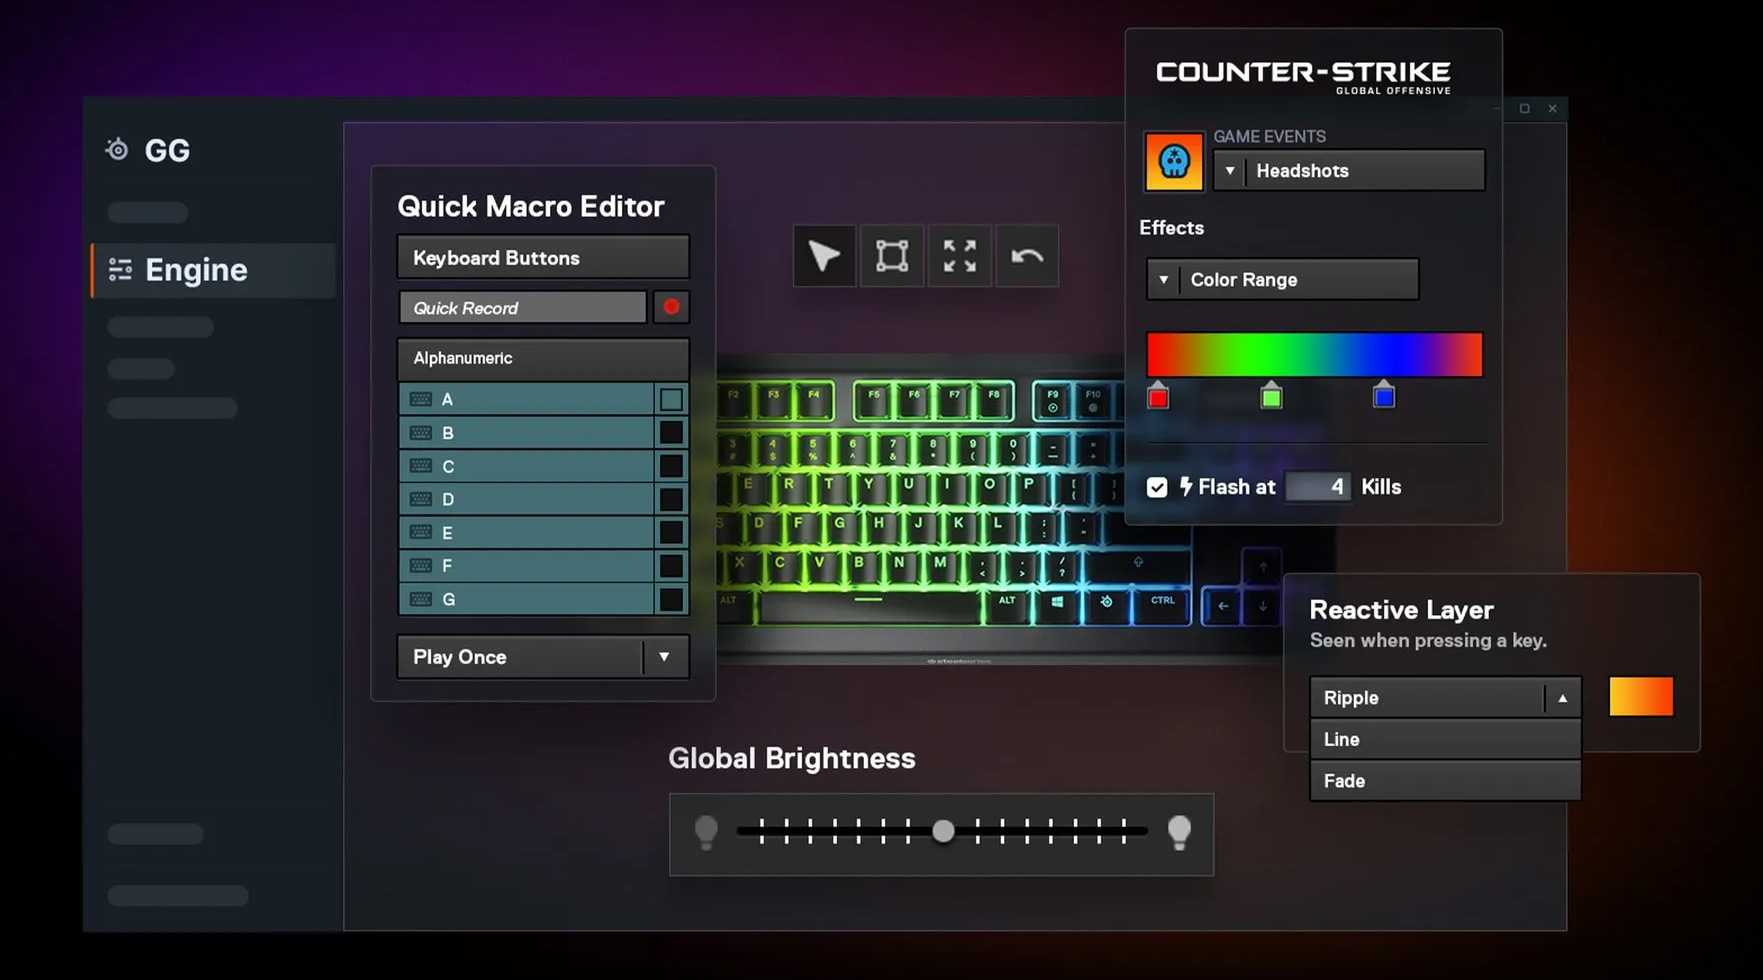Image resolution: width=1763 pixels, height=980 pixels.
Task: Click the keyboard icon beside key D
Action: 421,499
